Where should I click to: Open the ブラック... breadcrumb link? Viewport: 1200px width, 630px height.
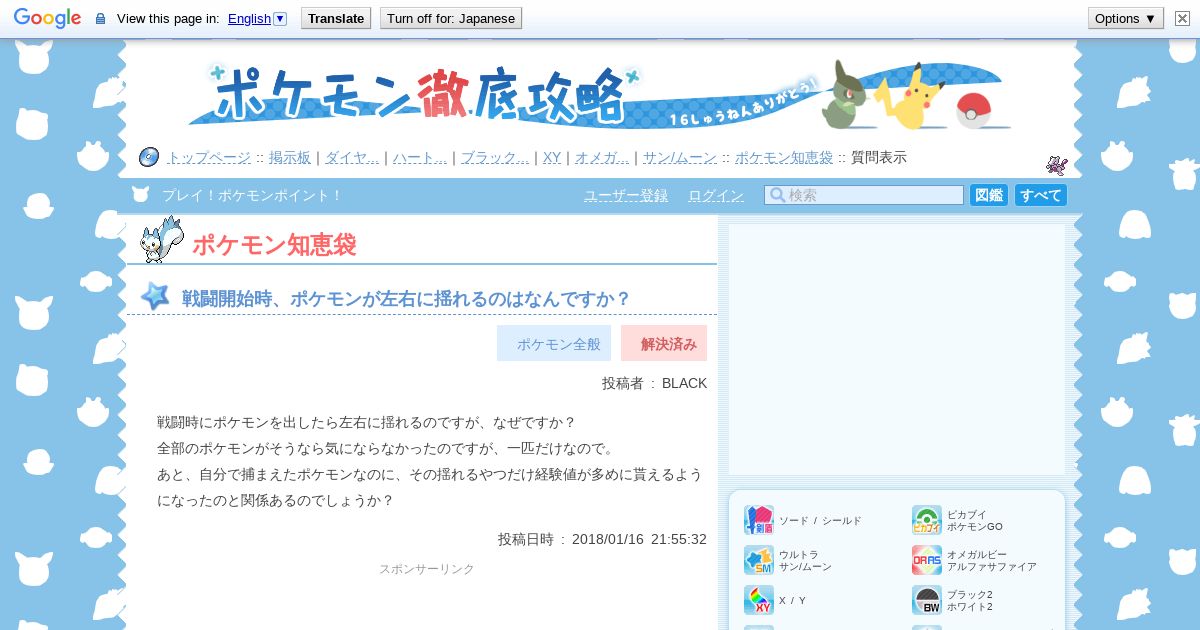495,158
